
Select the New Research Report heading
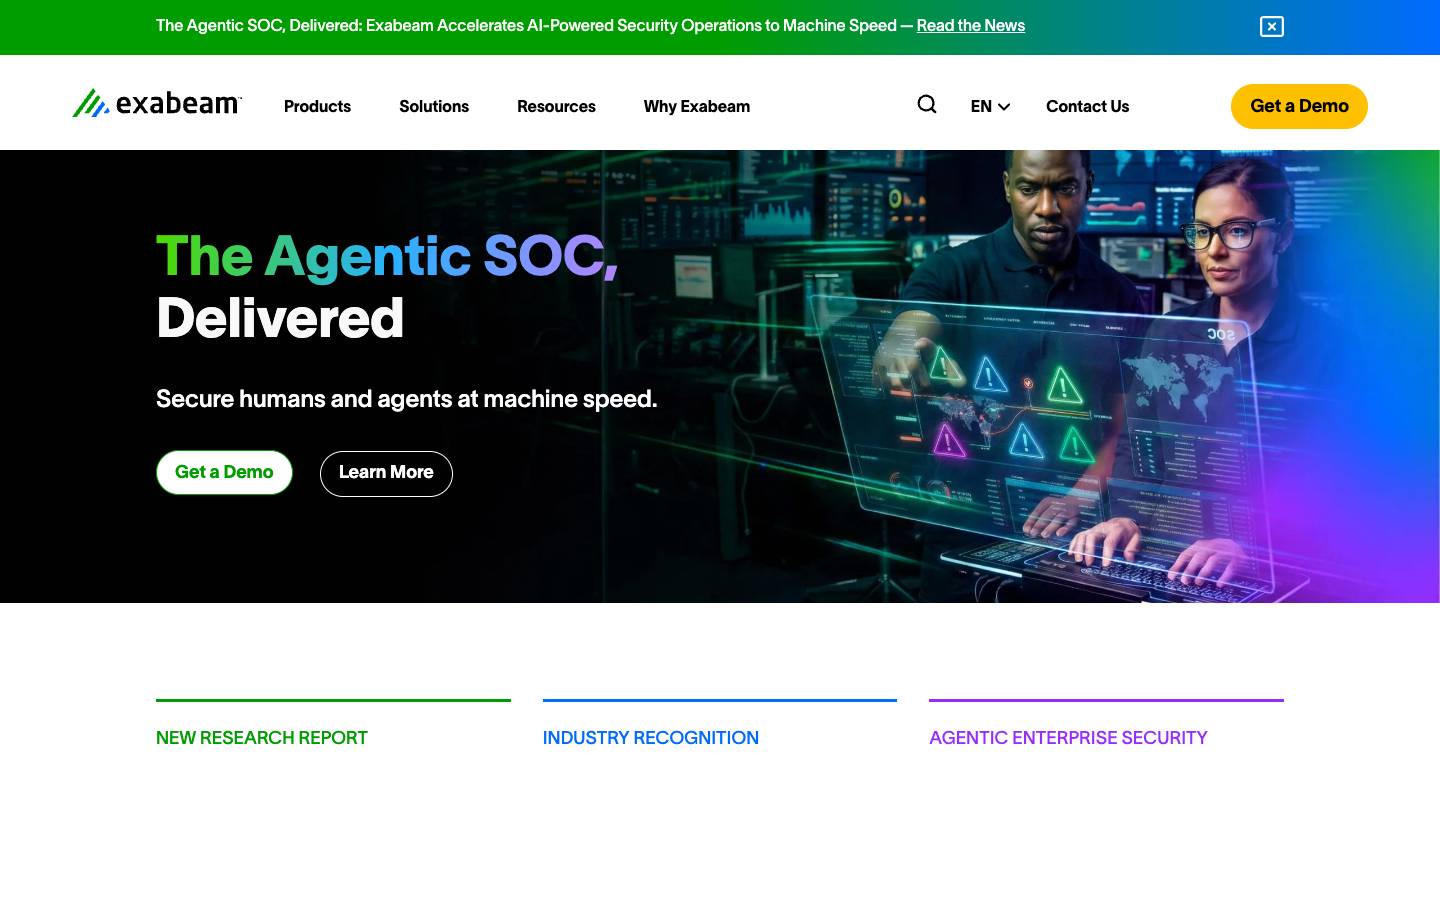tap(262, 738)
